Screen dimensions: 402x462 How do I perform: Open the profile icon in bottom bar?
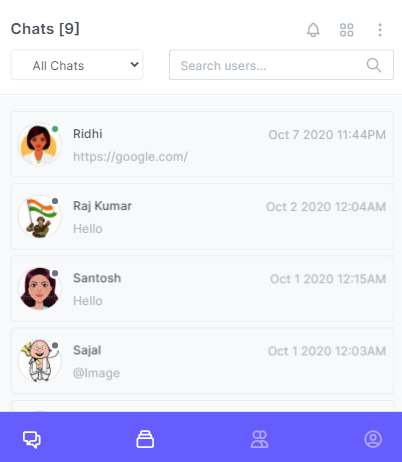click(x=373, y=439)
